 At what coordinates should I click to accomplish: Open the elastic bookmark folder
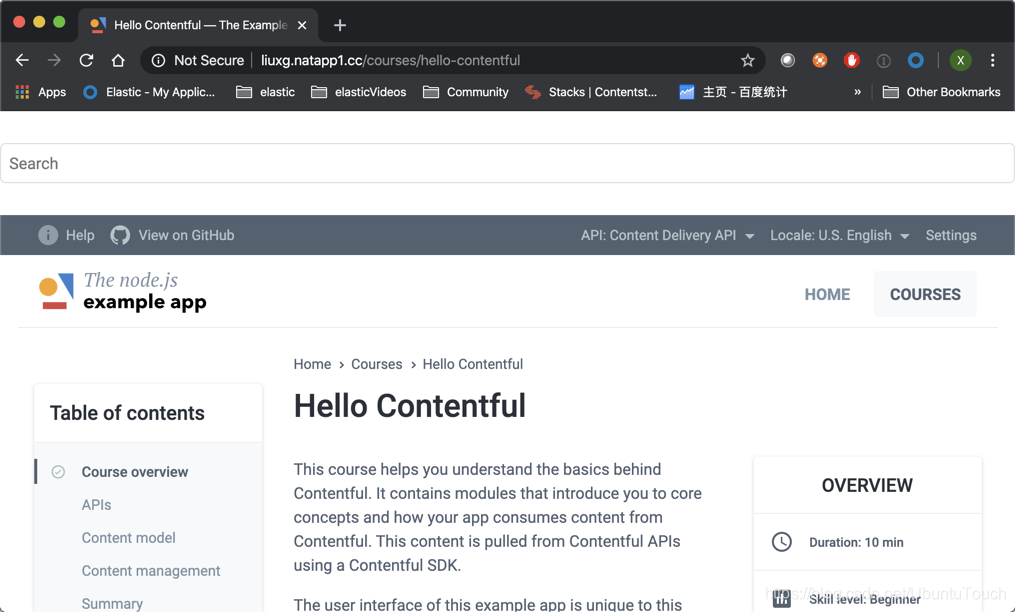tap(265, 92)
